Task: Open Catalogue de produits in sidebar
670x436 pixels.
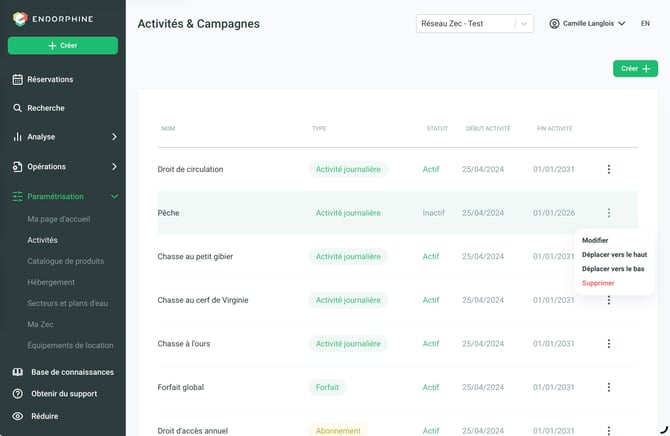Action: 65,261
